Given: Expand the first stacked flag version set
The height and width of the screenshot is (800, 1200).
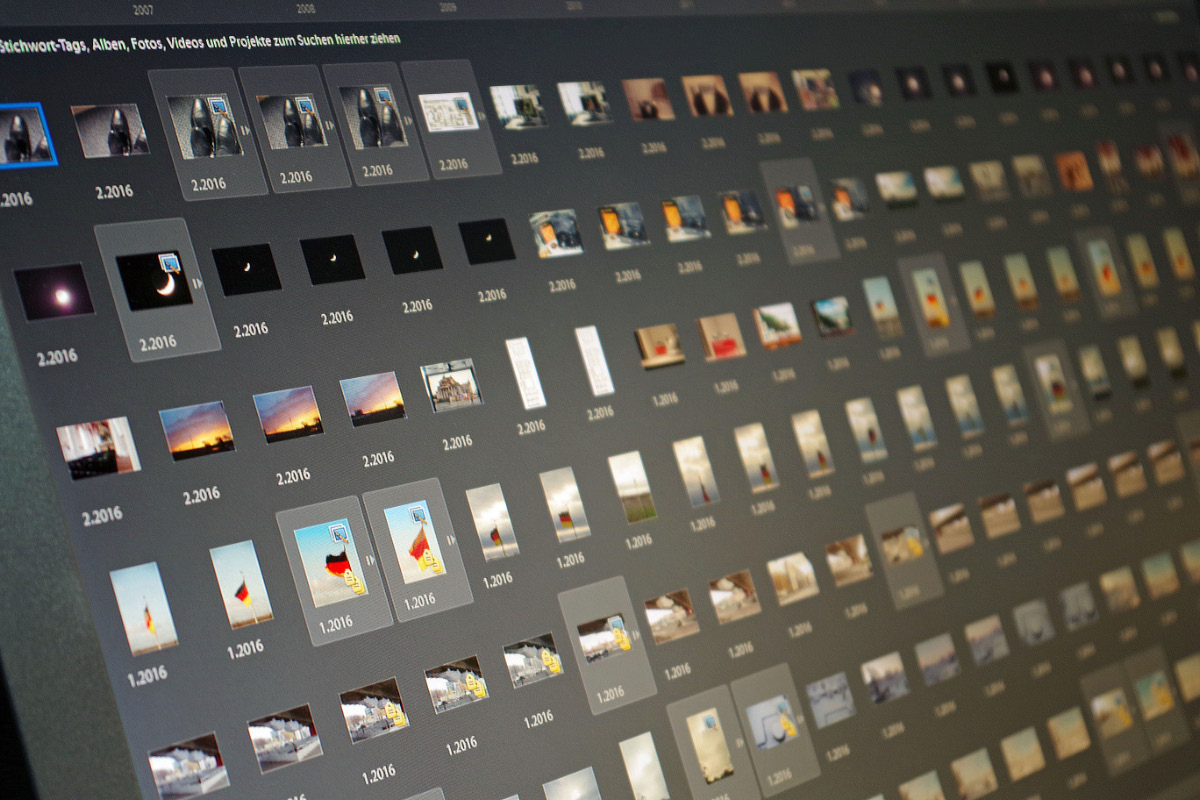Looking at the screenshot, I should tap(372, 563).
